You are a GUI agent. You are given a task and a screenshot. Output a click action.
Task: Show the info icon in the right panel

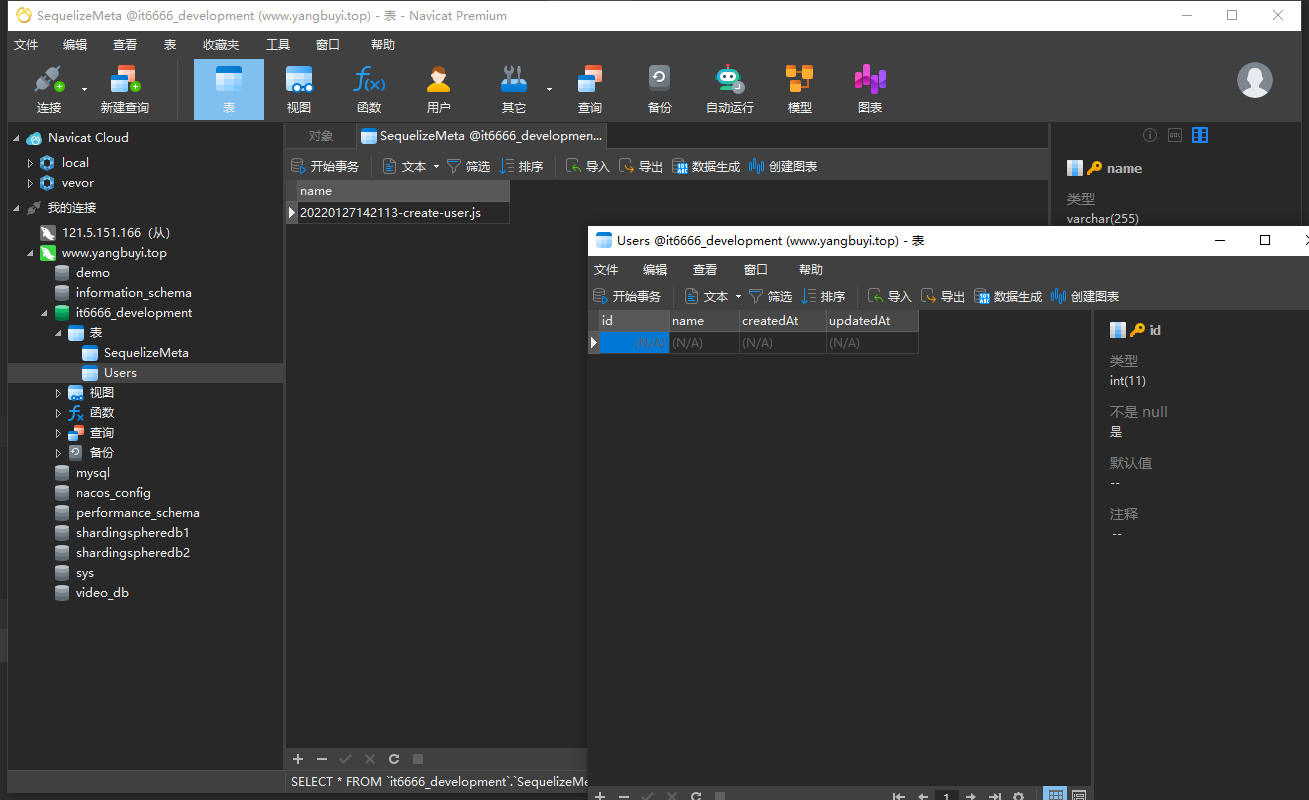(1150, 135)
